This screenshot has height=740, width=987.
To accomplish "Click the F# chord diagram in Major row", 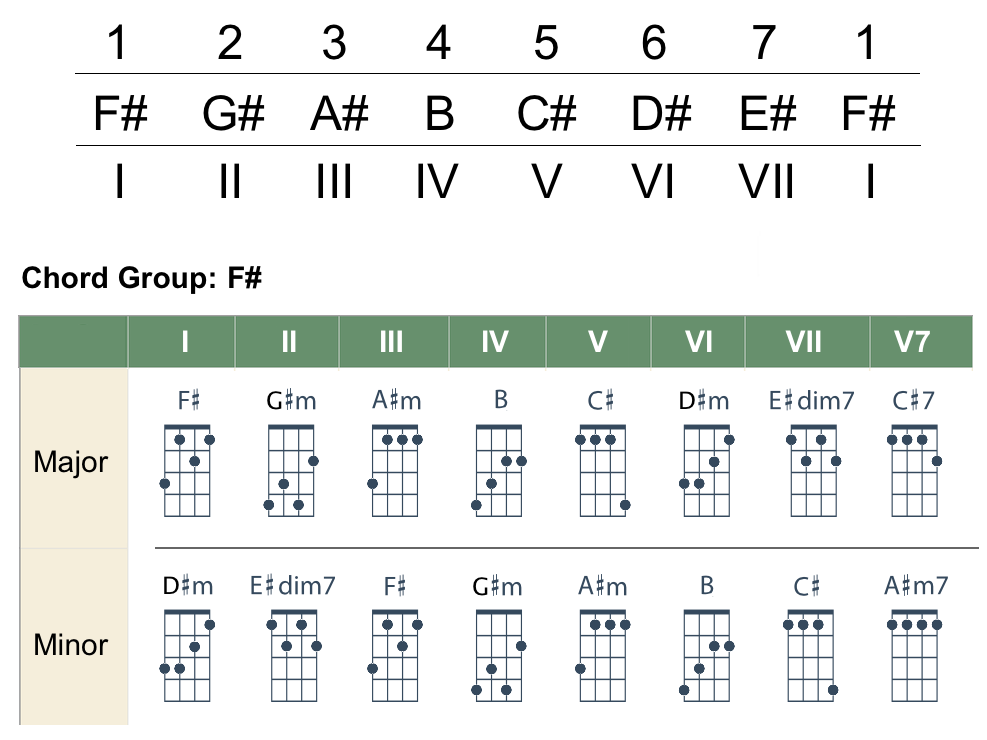I will coord(188,470).
